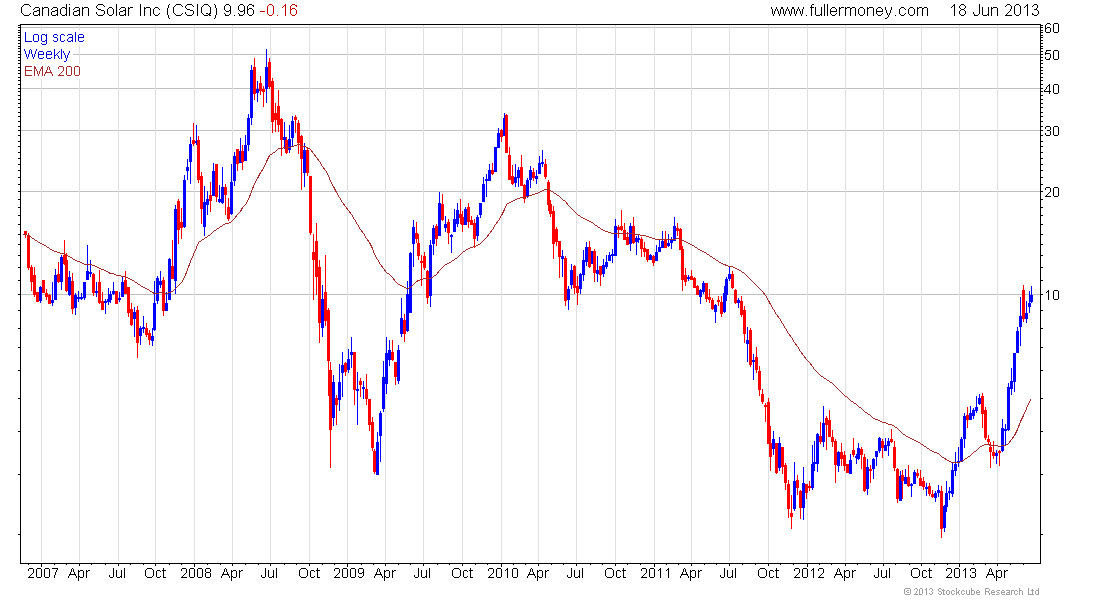Image resolution: width=1100 pixels, height=600 pixels.
Task: Click the y-axis label '60'
Action: 1052,29
